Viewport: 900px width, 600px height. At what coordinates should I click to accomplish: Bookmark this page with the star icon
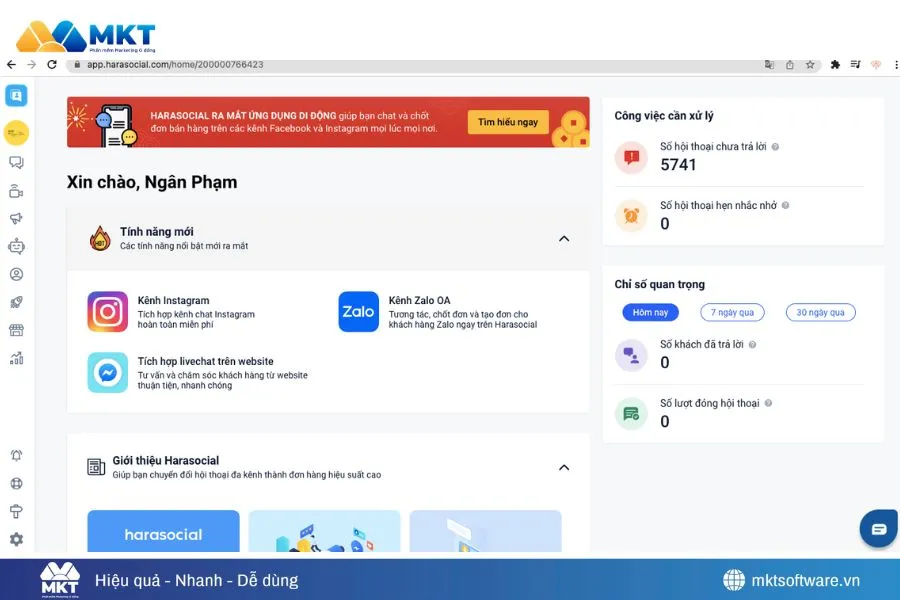point(810,64)
